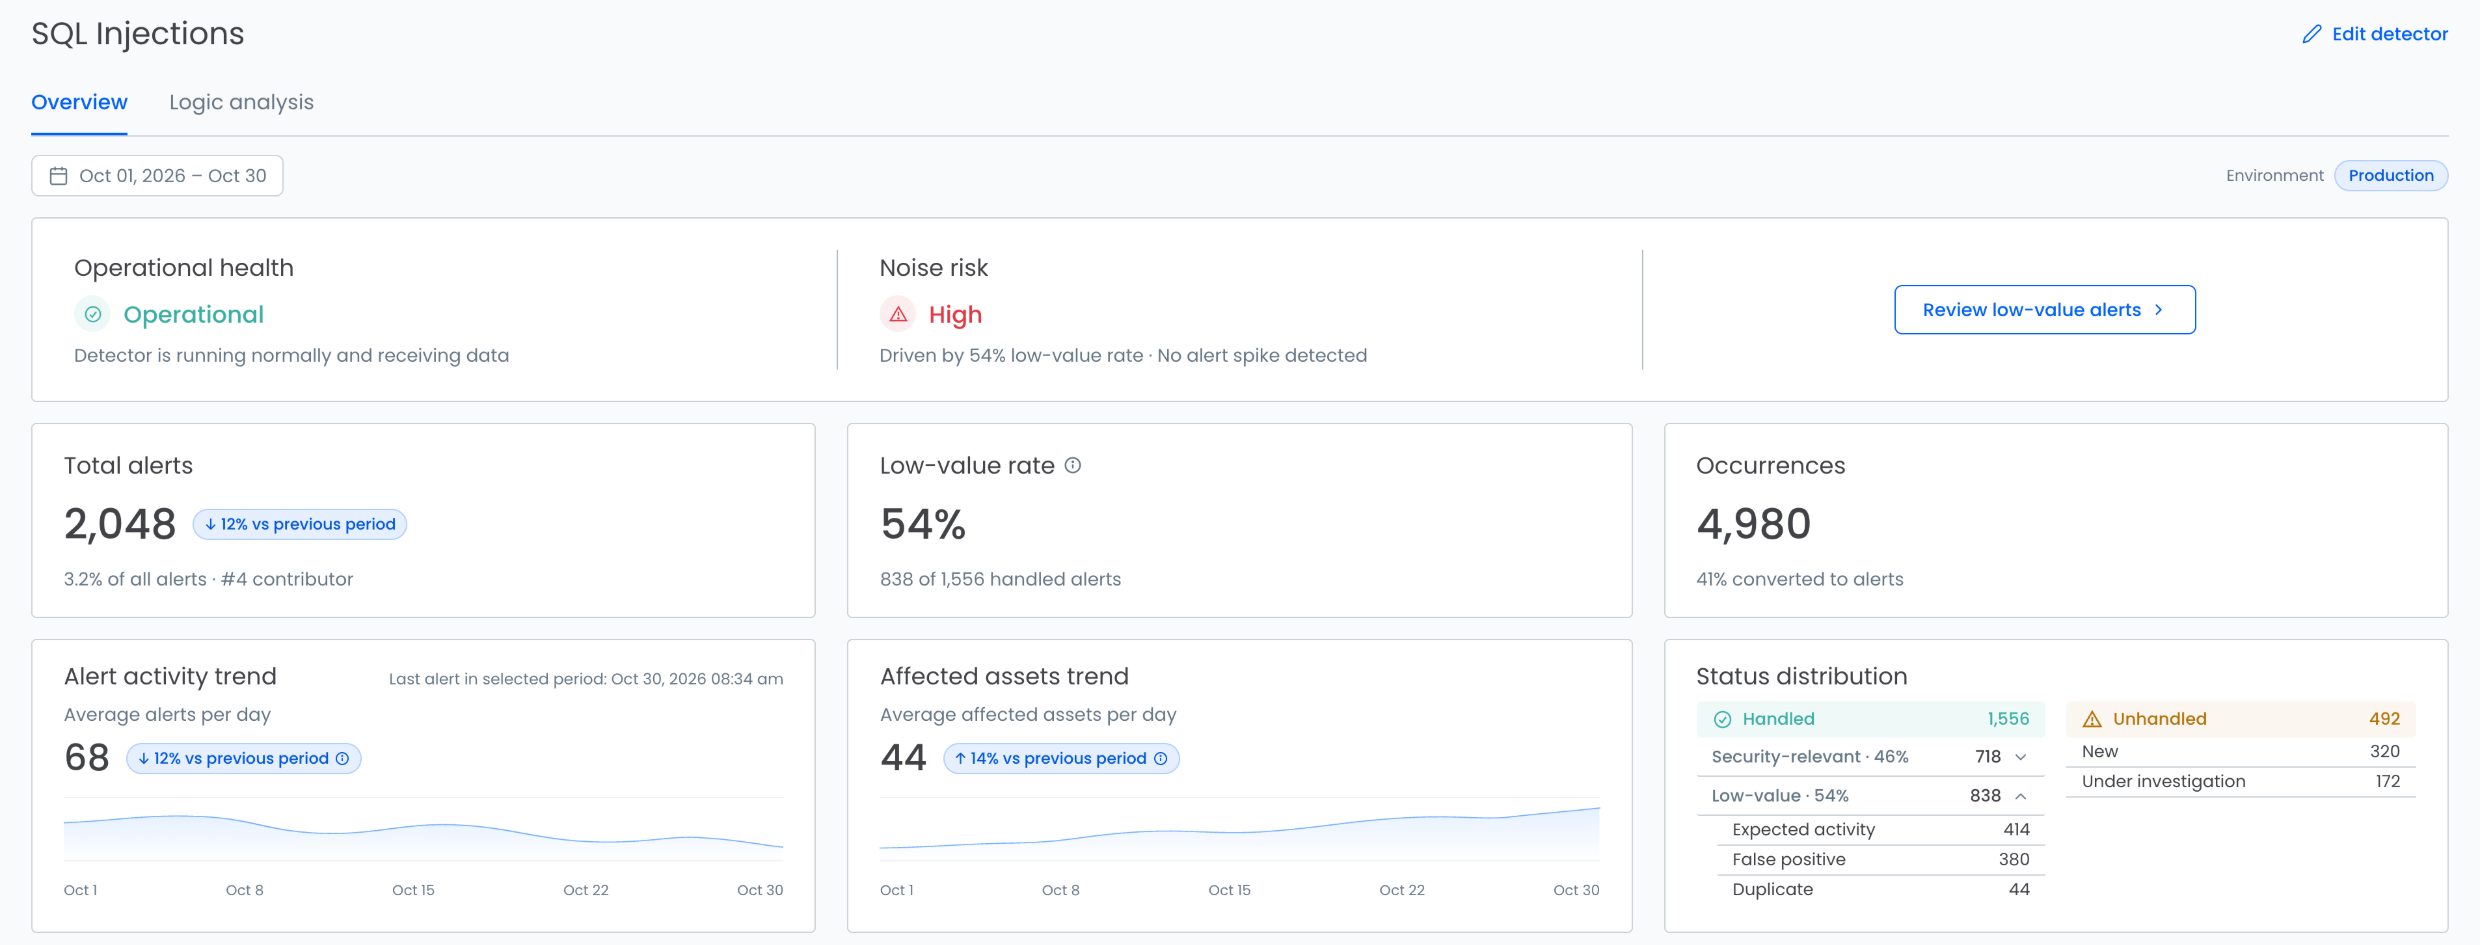Click the SQL Injections page title

(138, 34)
